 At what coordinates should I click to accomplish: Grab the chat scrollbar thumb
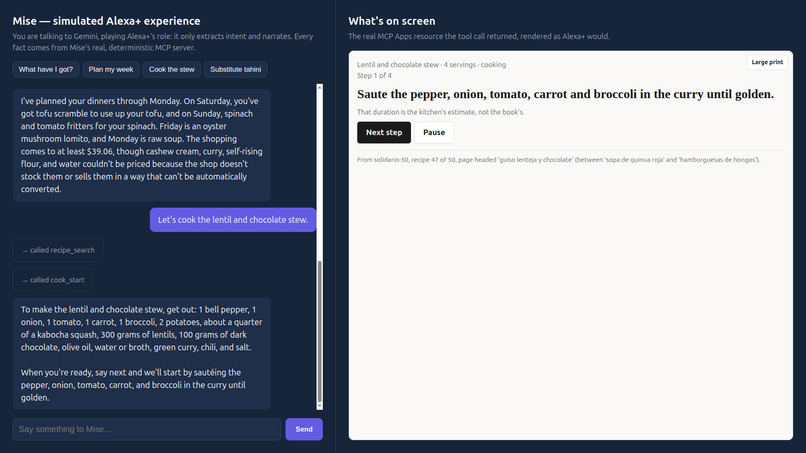pyautogui.click(x=320, y=331)
